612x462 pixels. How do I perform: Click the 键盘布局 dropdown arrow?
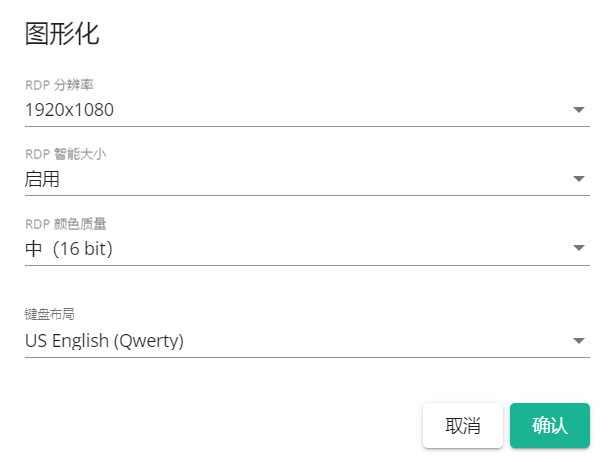pyautogui.click(x=579, y=341)
